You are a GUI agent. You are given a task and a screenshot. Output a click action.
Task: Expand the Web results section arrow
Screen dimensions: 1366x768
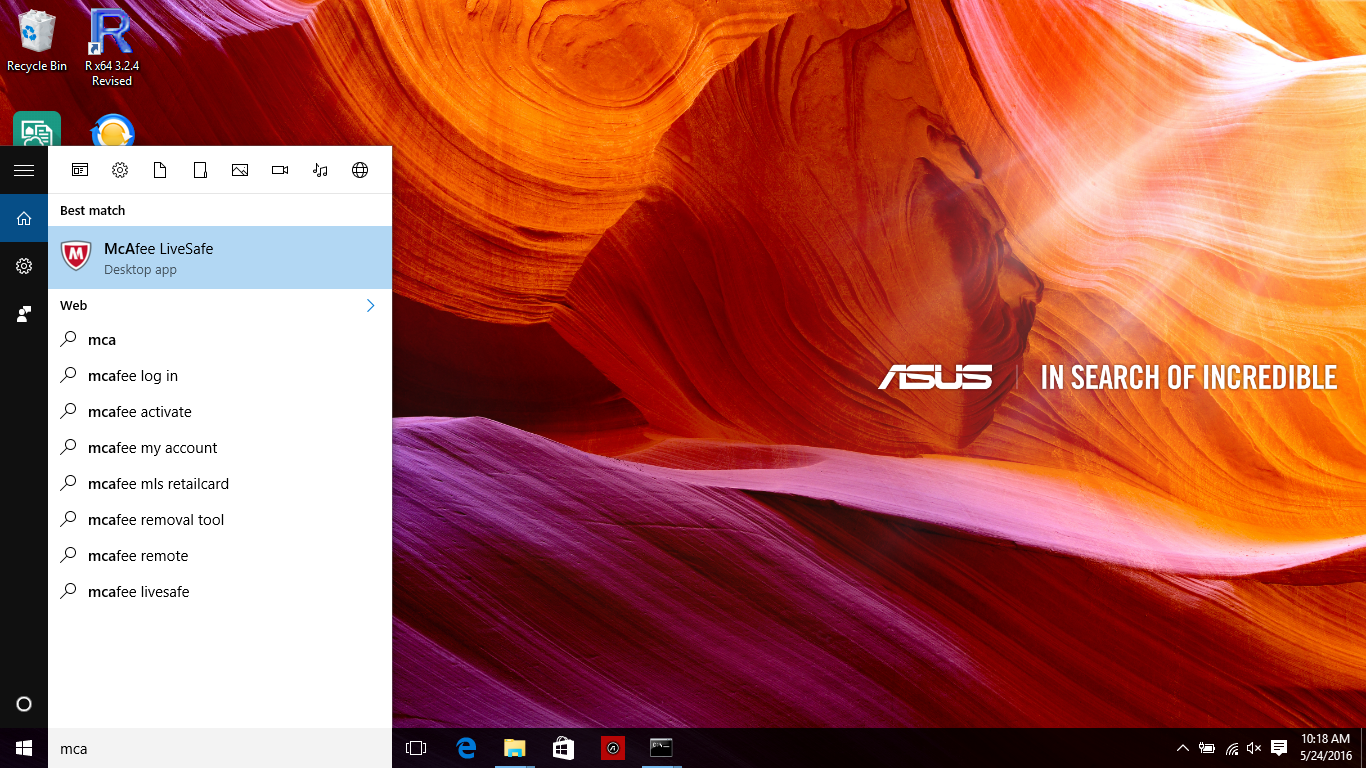pos(370,305)
